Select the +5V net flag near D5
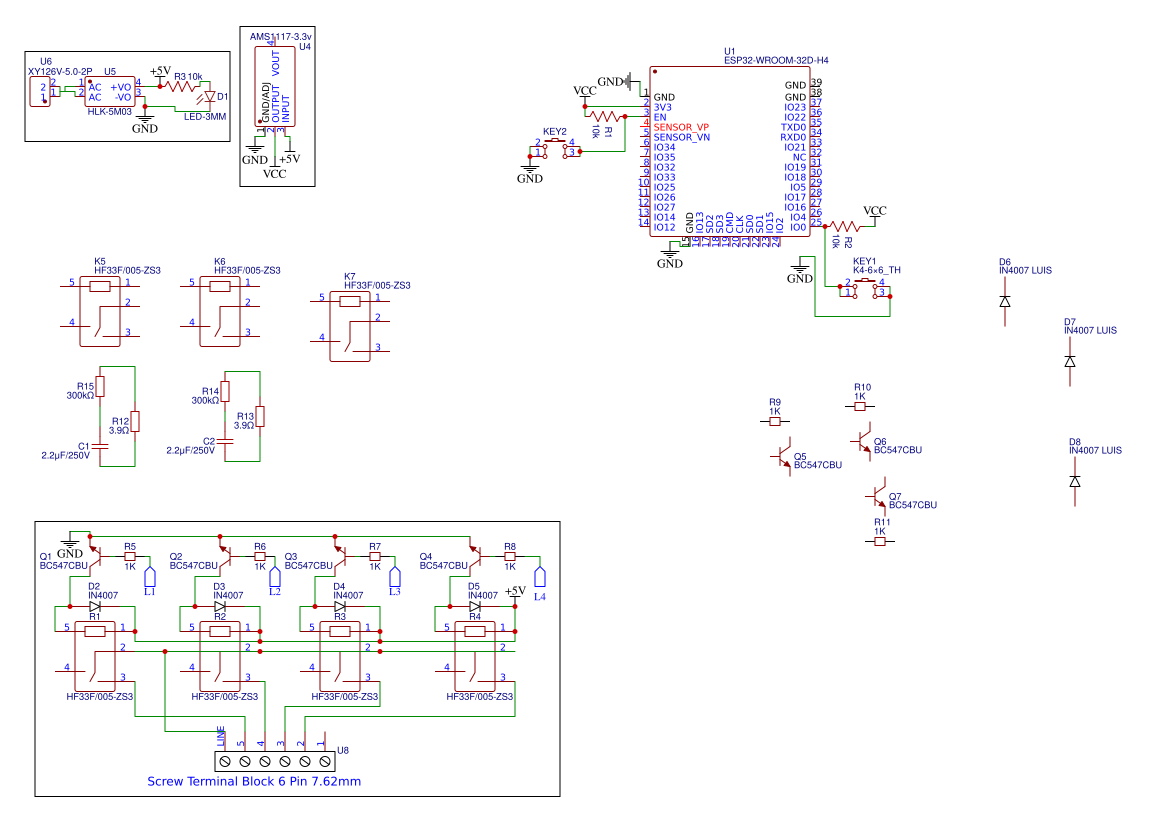Viewport: 1169px width, 827px height. pos(517,592)
